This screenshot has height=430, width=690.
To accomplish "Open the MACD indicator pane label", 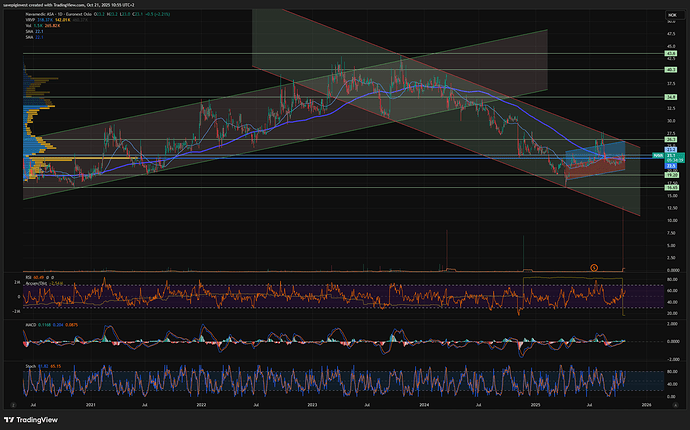I will (29, 327).
